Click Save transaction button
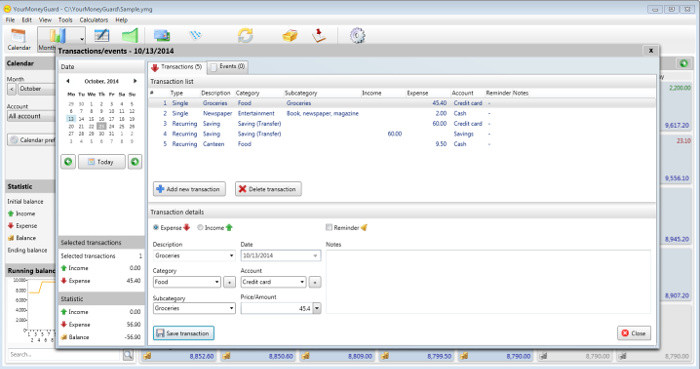This screenshot has height=369, width=700. click(183, 333)
